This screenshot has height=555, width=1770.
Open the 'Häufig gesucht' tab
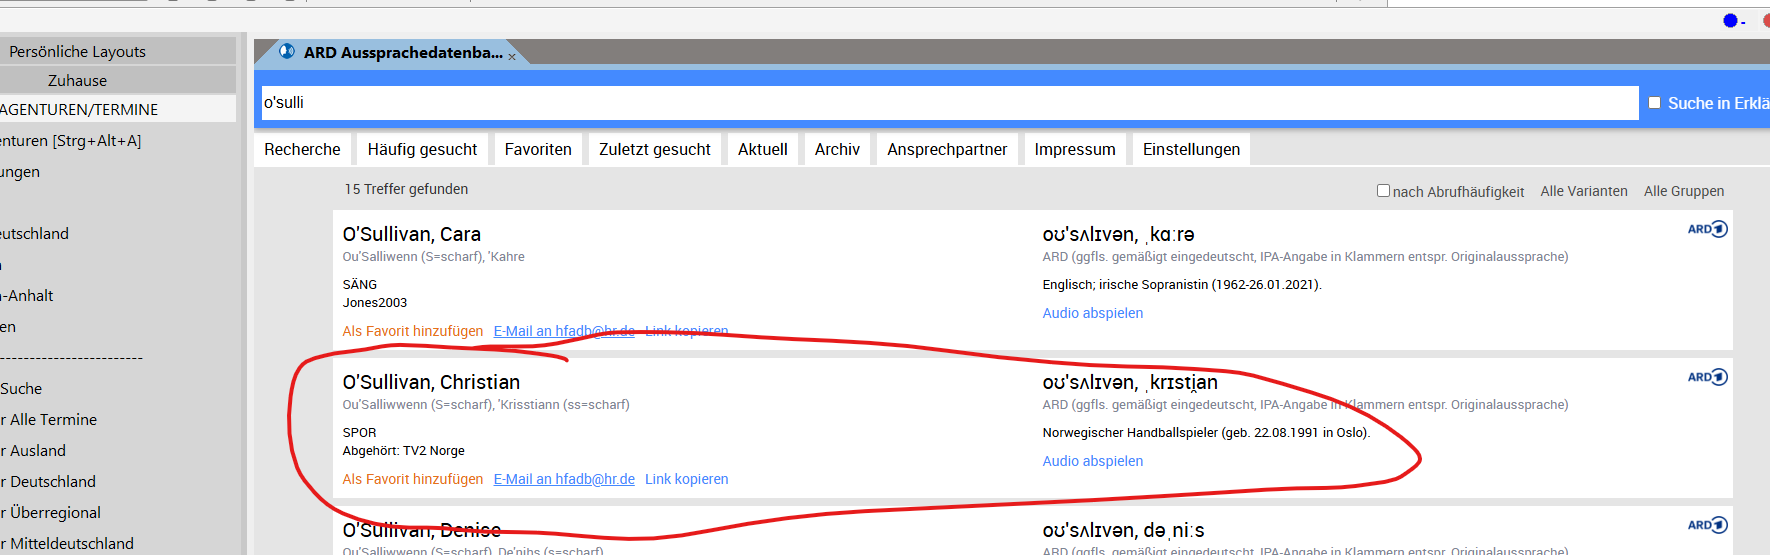422,149
